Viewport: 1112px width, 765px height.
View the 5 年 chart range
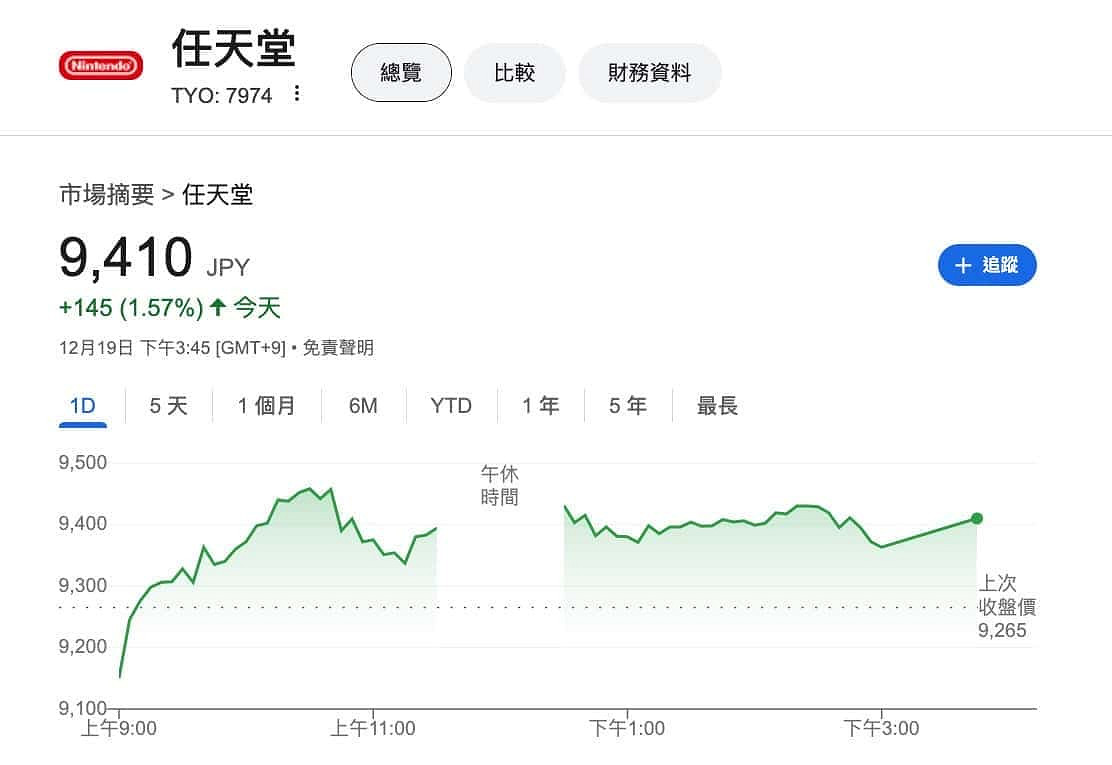pyautogui.click(x=627, y=406)
